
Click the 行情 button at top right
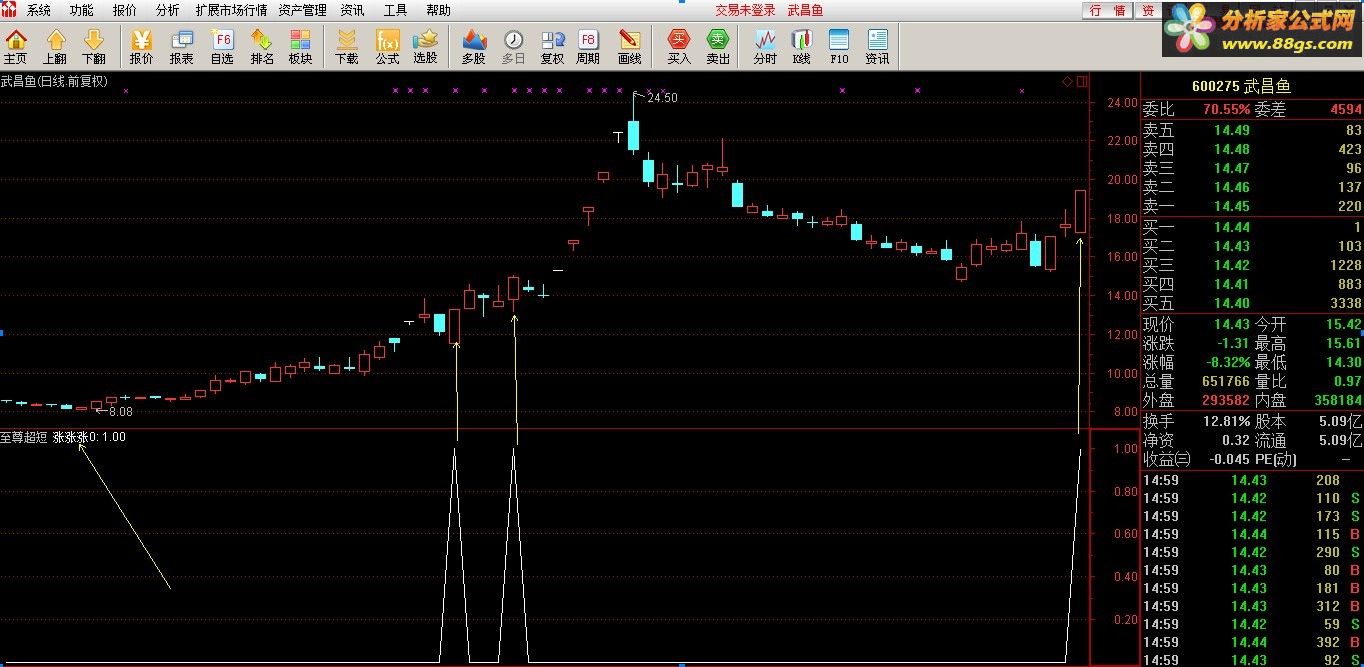click(1107, 10)
